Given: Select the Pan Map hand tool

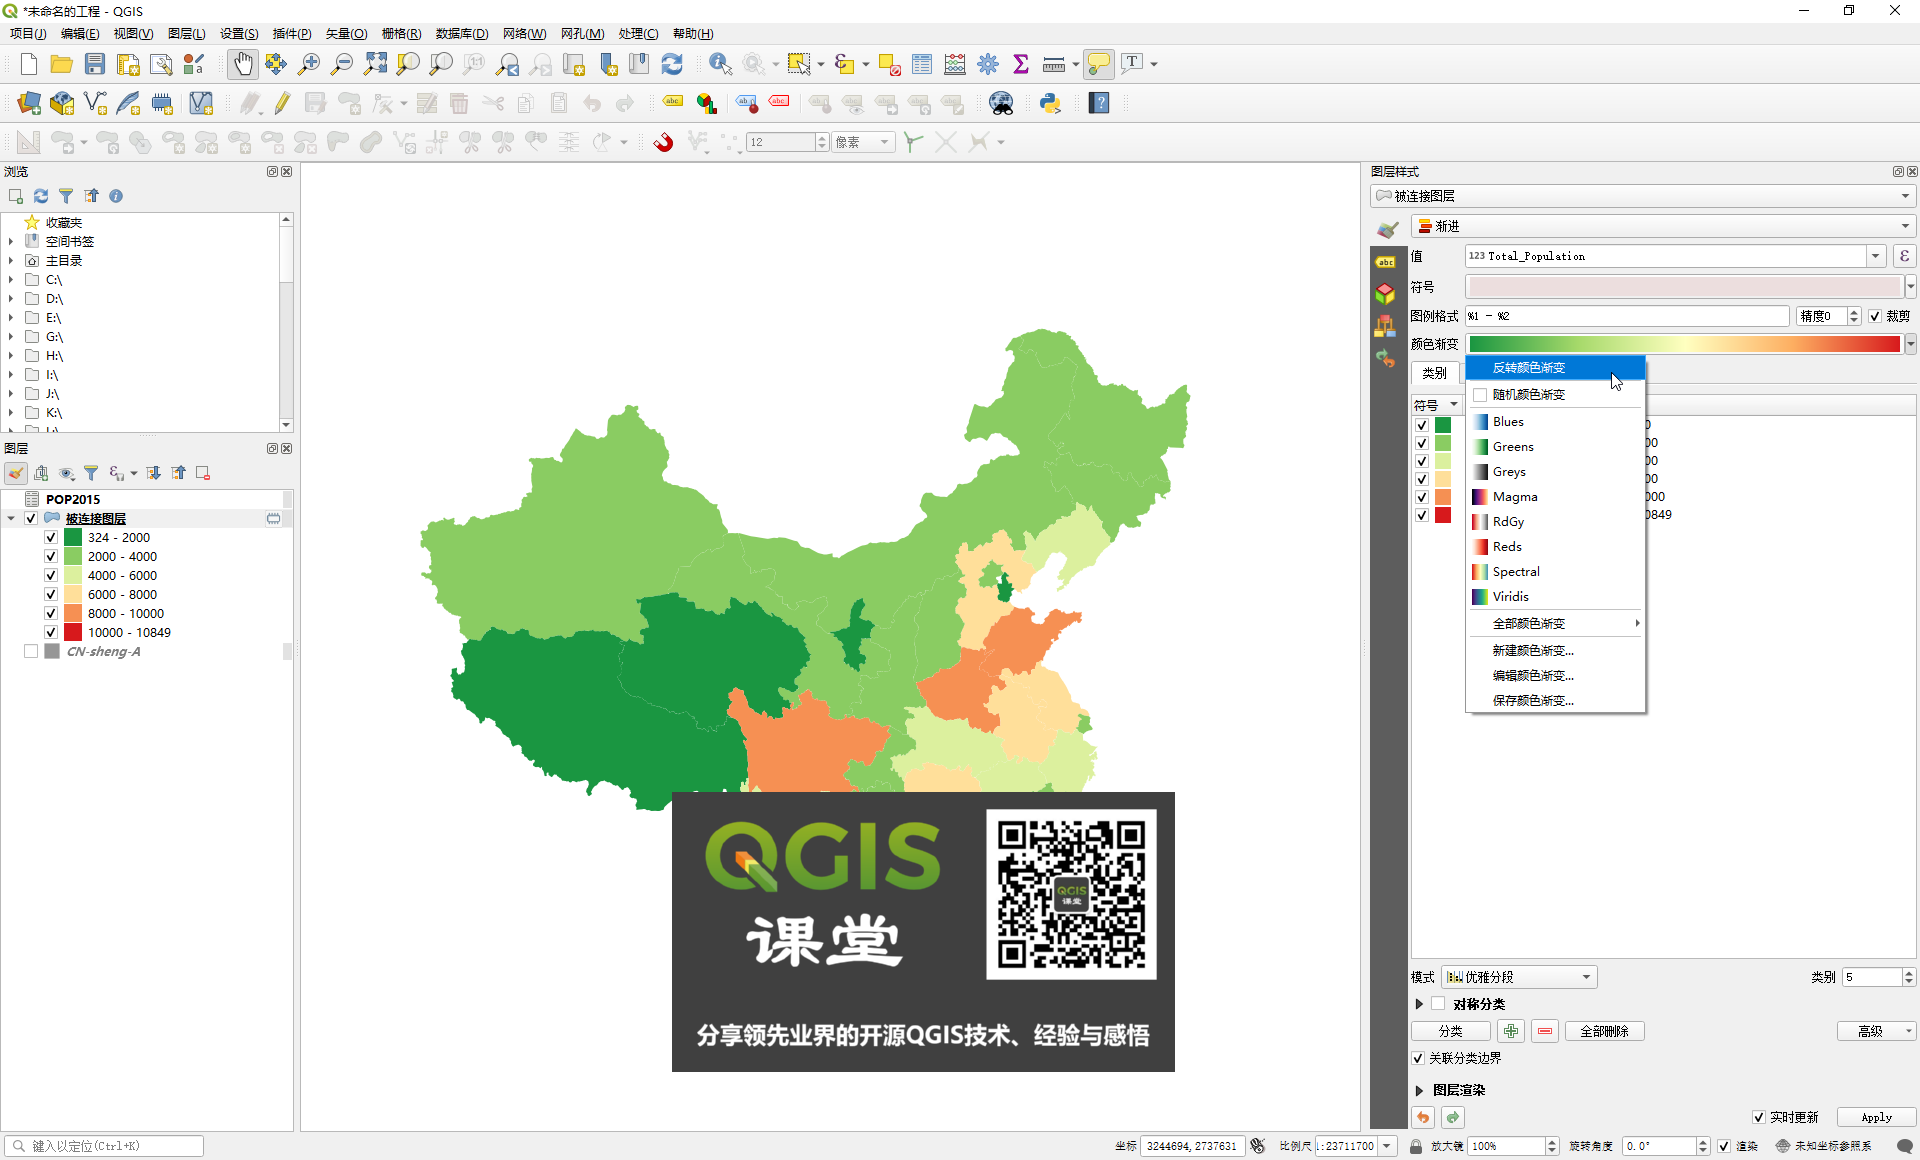Looking at the screenshot, I should click(x=242, y=64).
